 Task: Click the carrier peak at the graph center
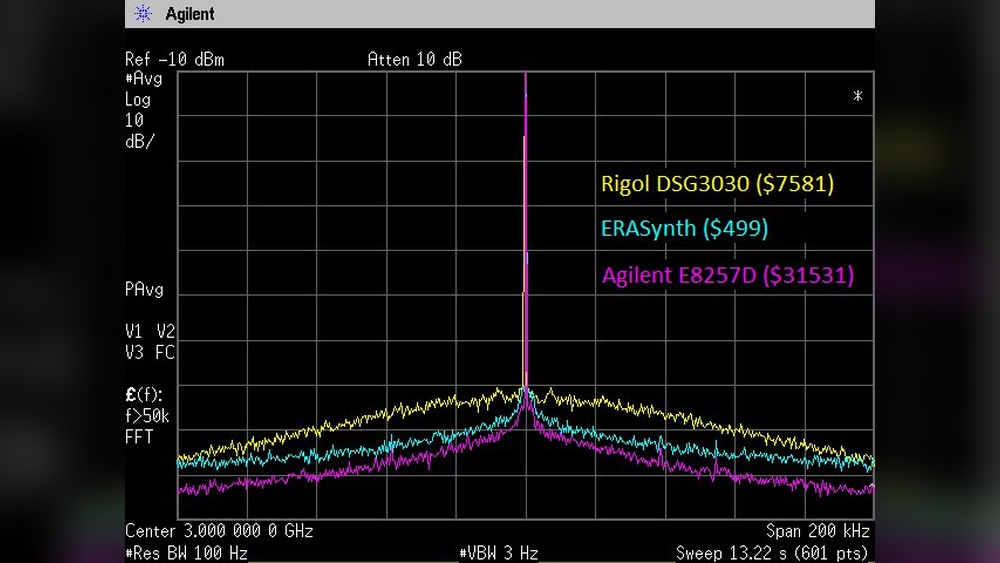coord(526,230)
